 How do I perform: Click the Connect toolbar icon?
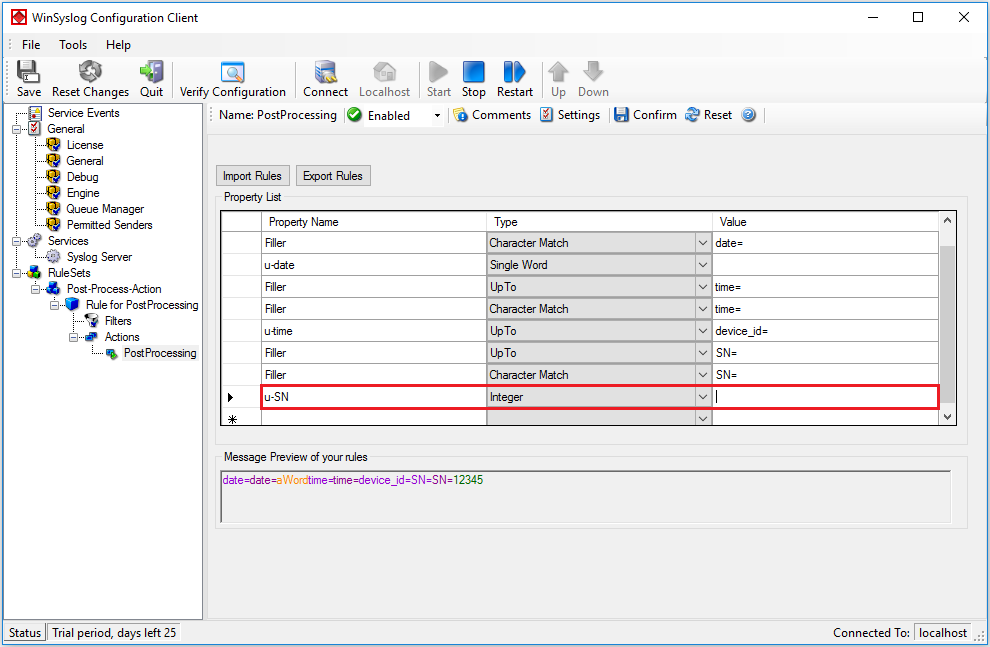coord(325,79)
